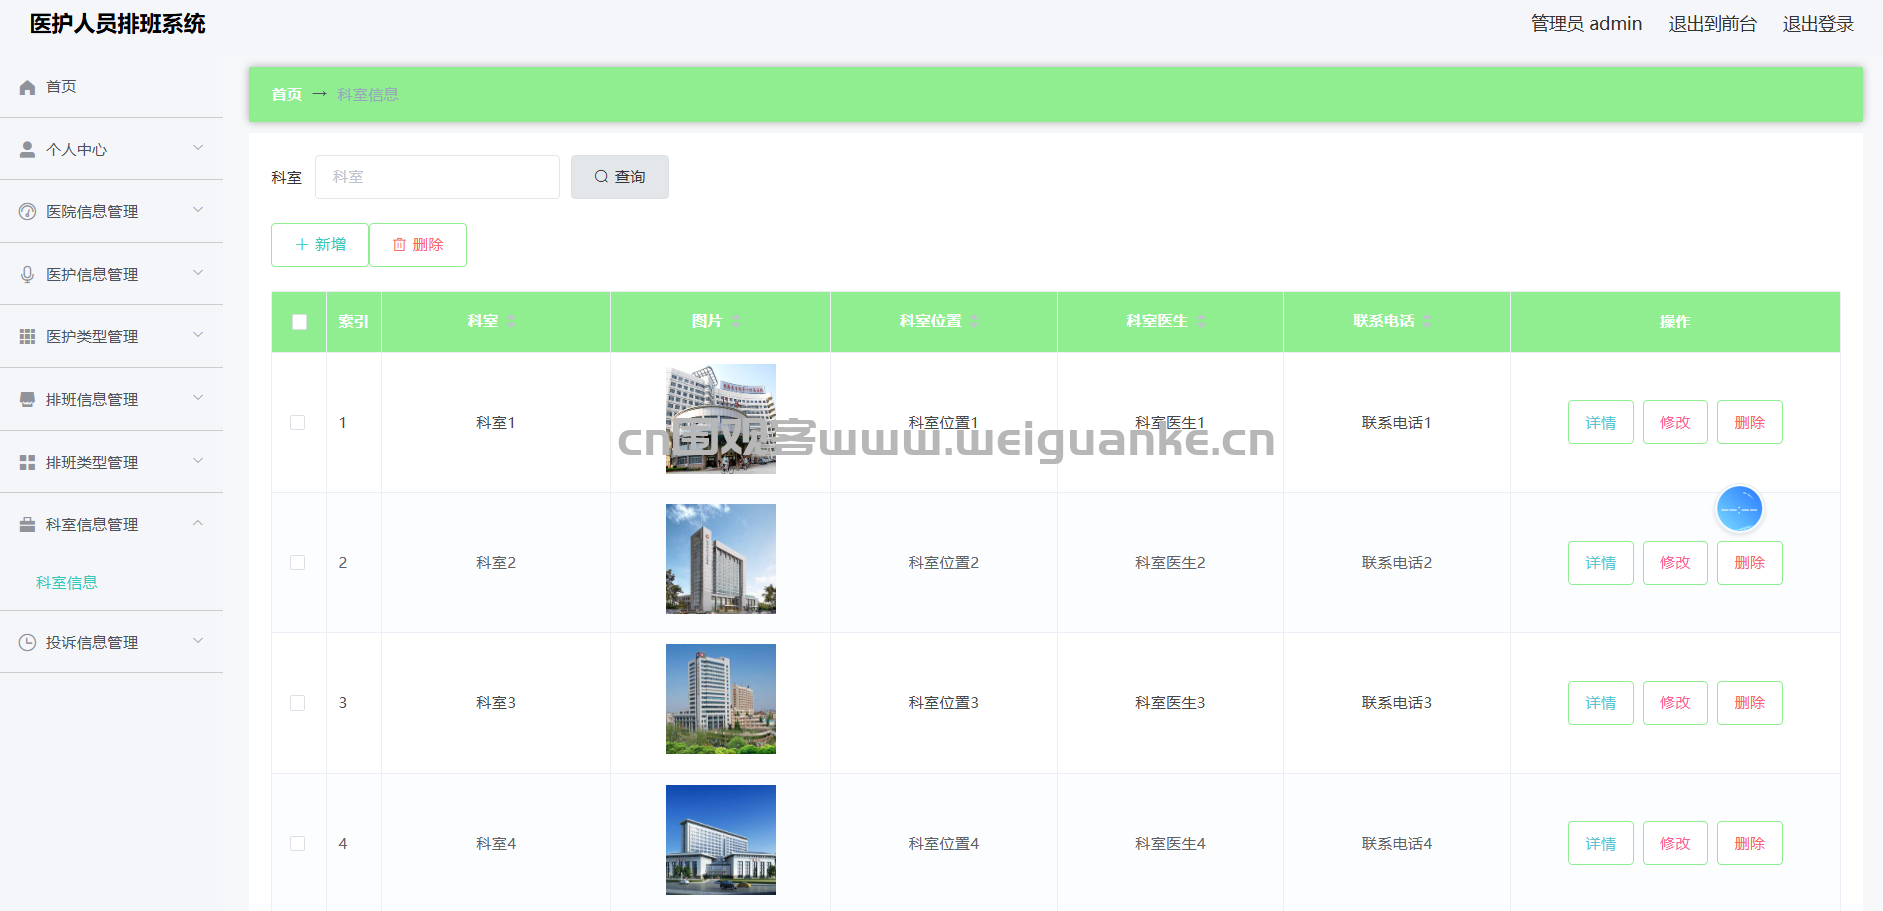Open 详情 for row 科室1

1601,422
